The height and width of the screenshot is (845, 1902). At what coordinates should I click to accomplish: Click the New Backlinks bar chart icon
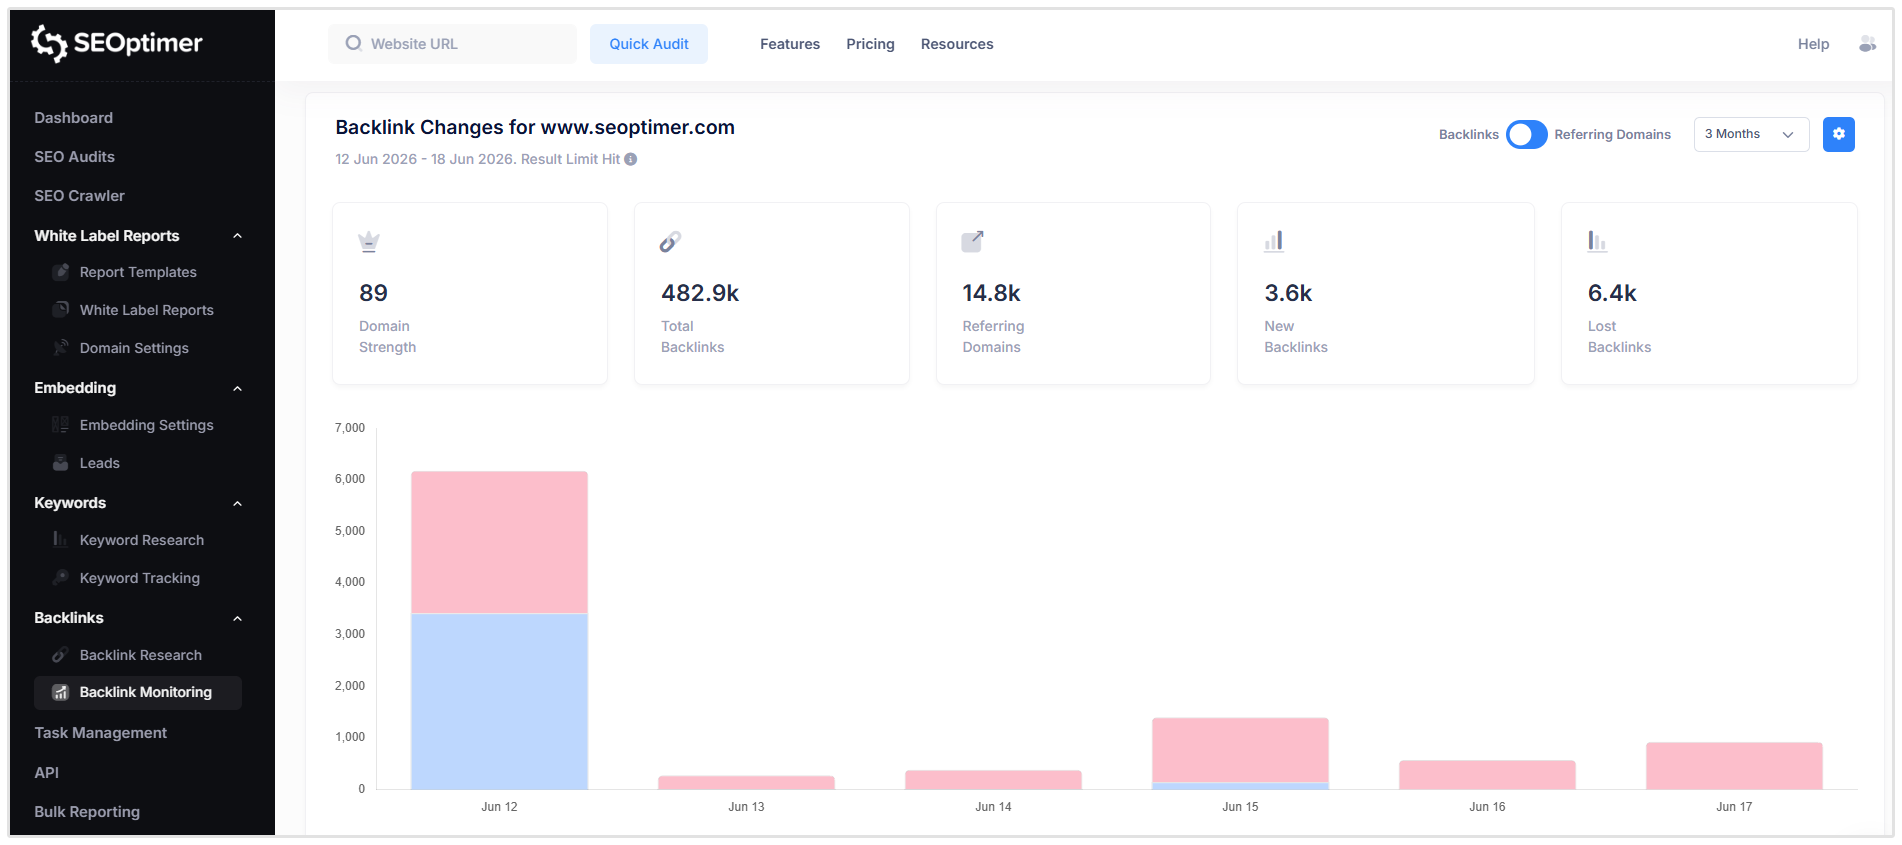1273,241
